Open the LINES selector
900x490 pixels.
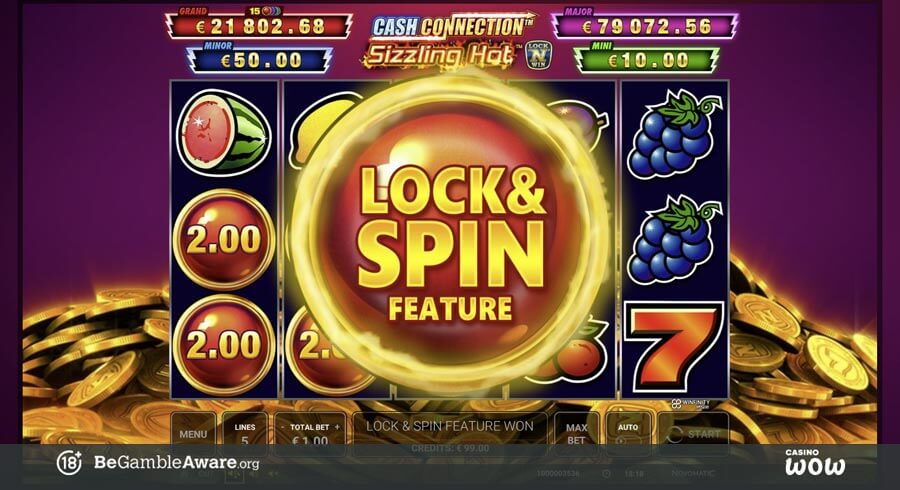point(245,433)
